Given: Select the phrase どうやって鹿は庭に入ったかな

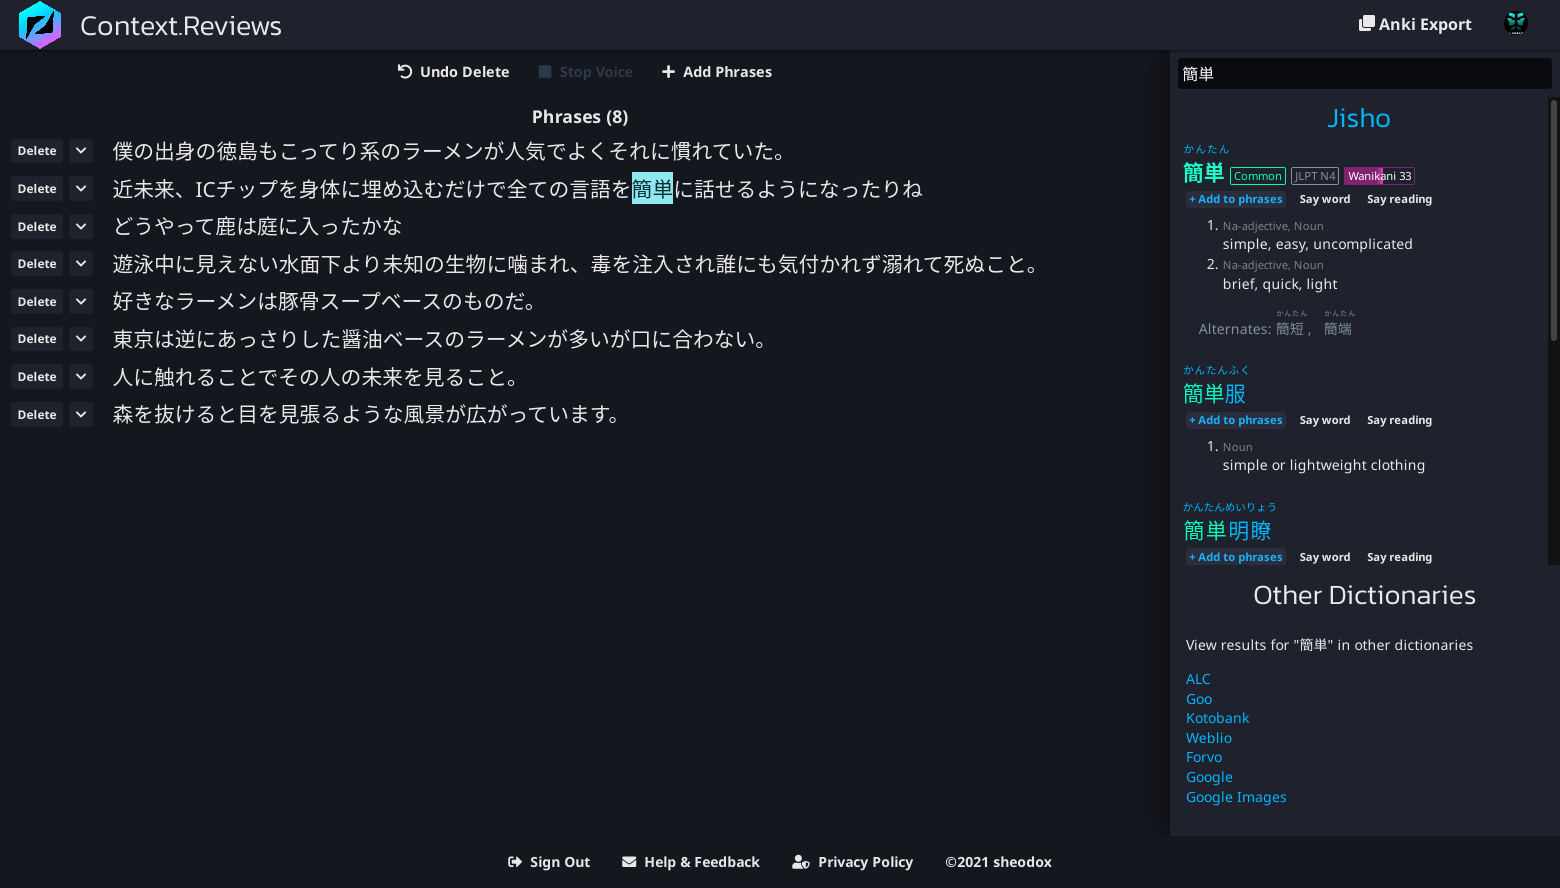Looking at the screenshot, I should click(x=258, y=226).
